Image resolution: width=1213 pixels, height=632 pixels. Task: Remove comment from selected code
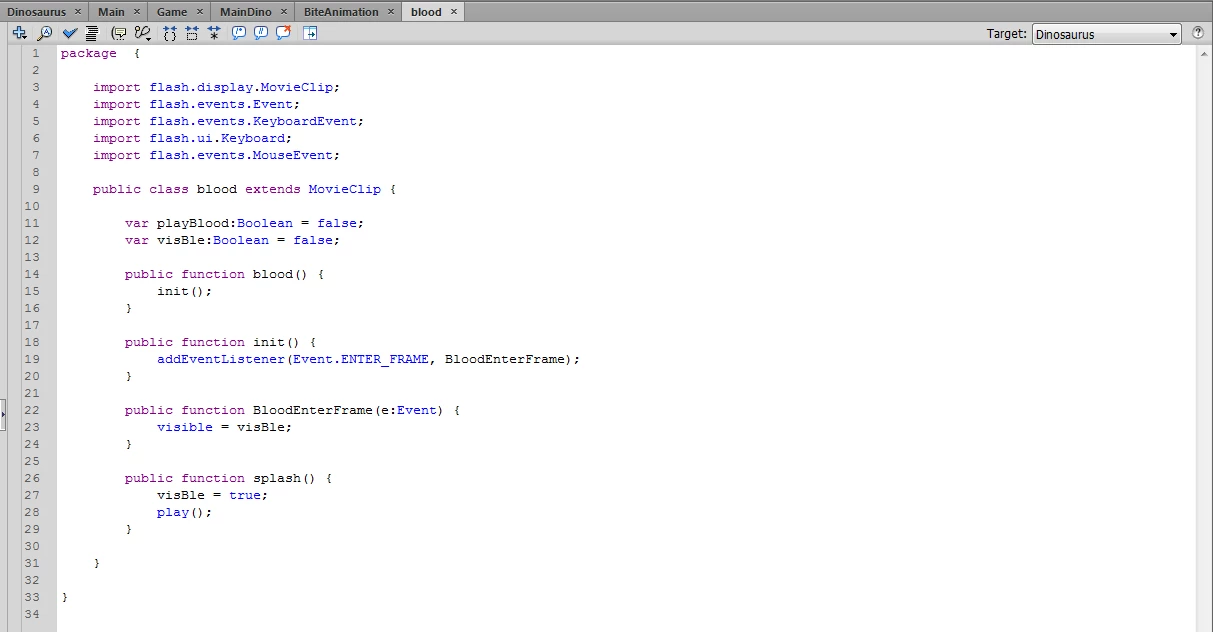(x=283, y=33)
